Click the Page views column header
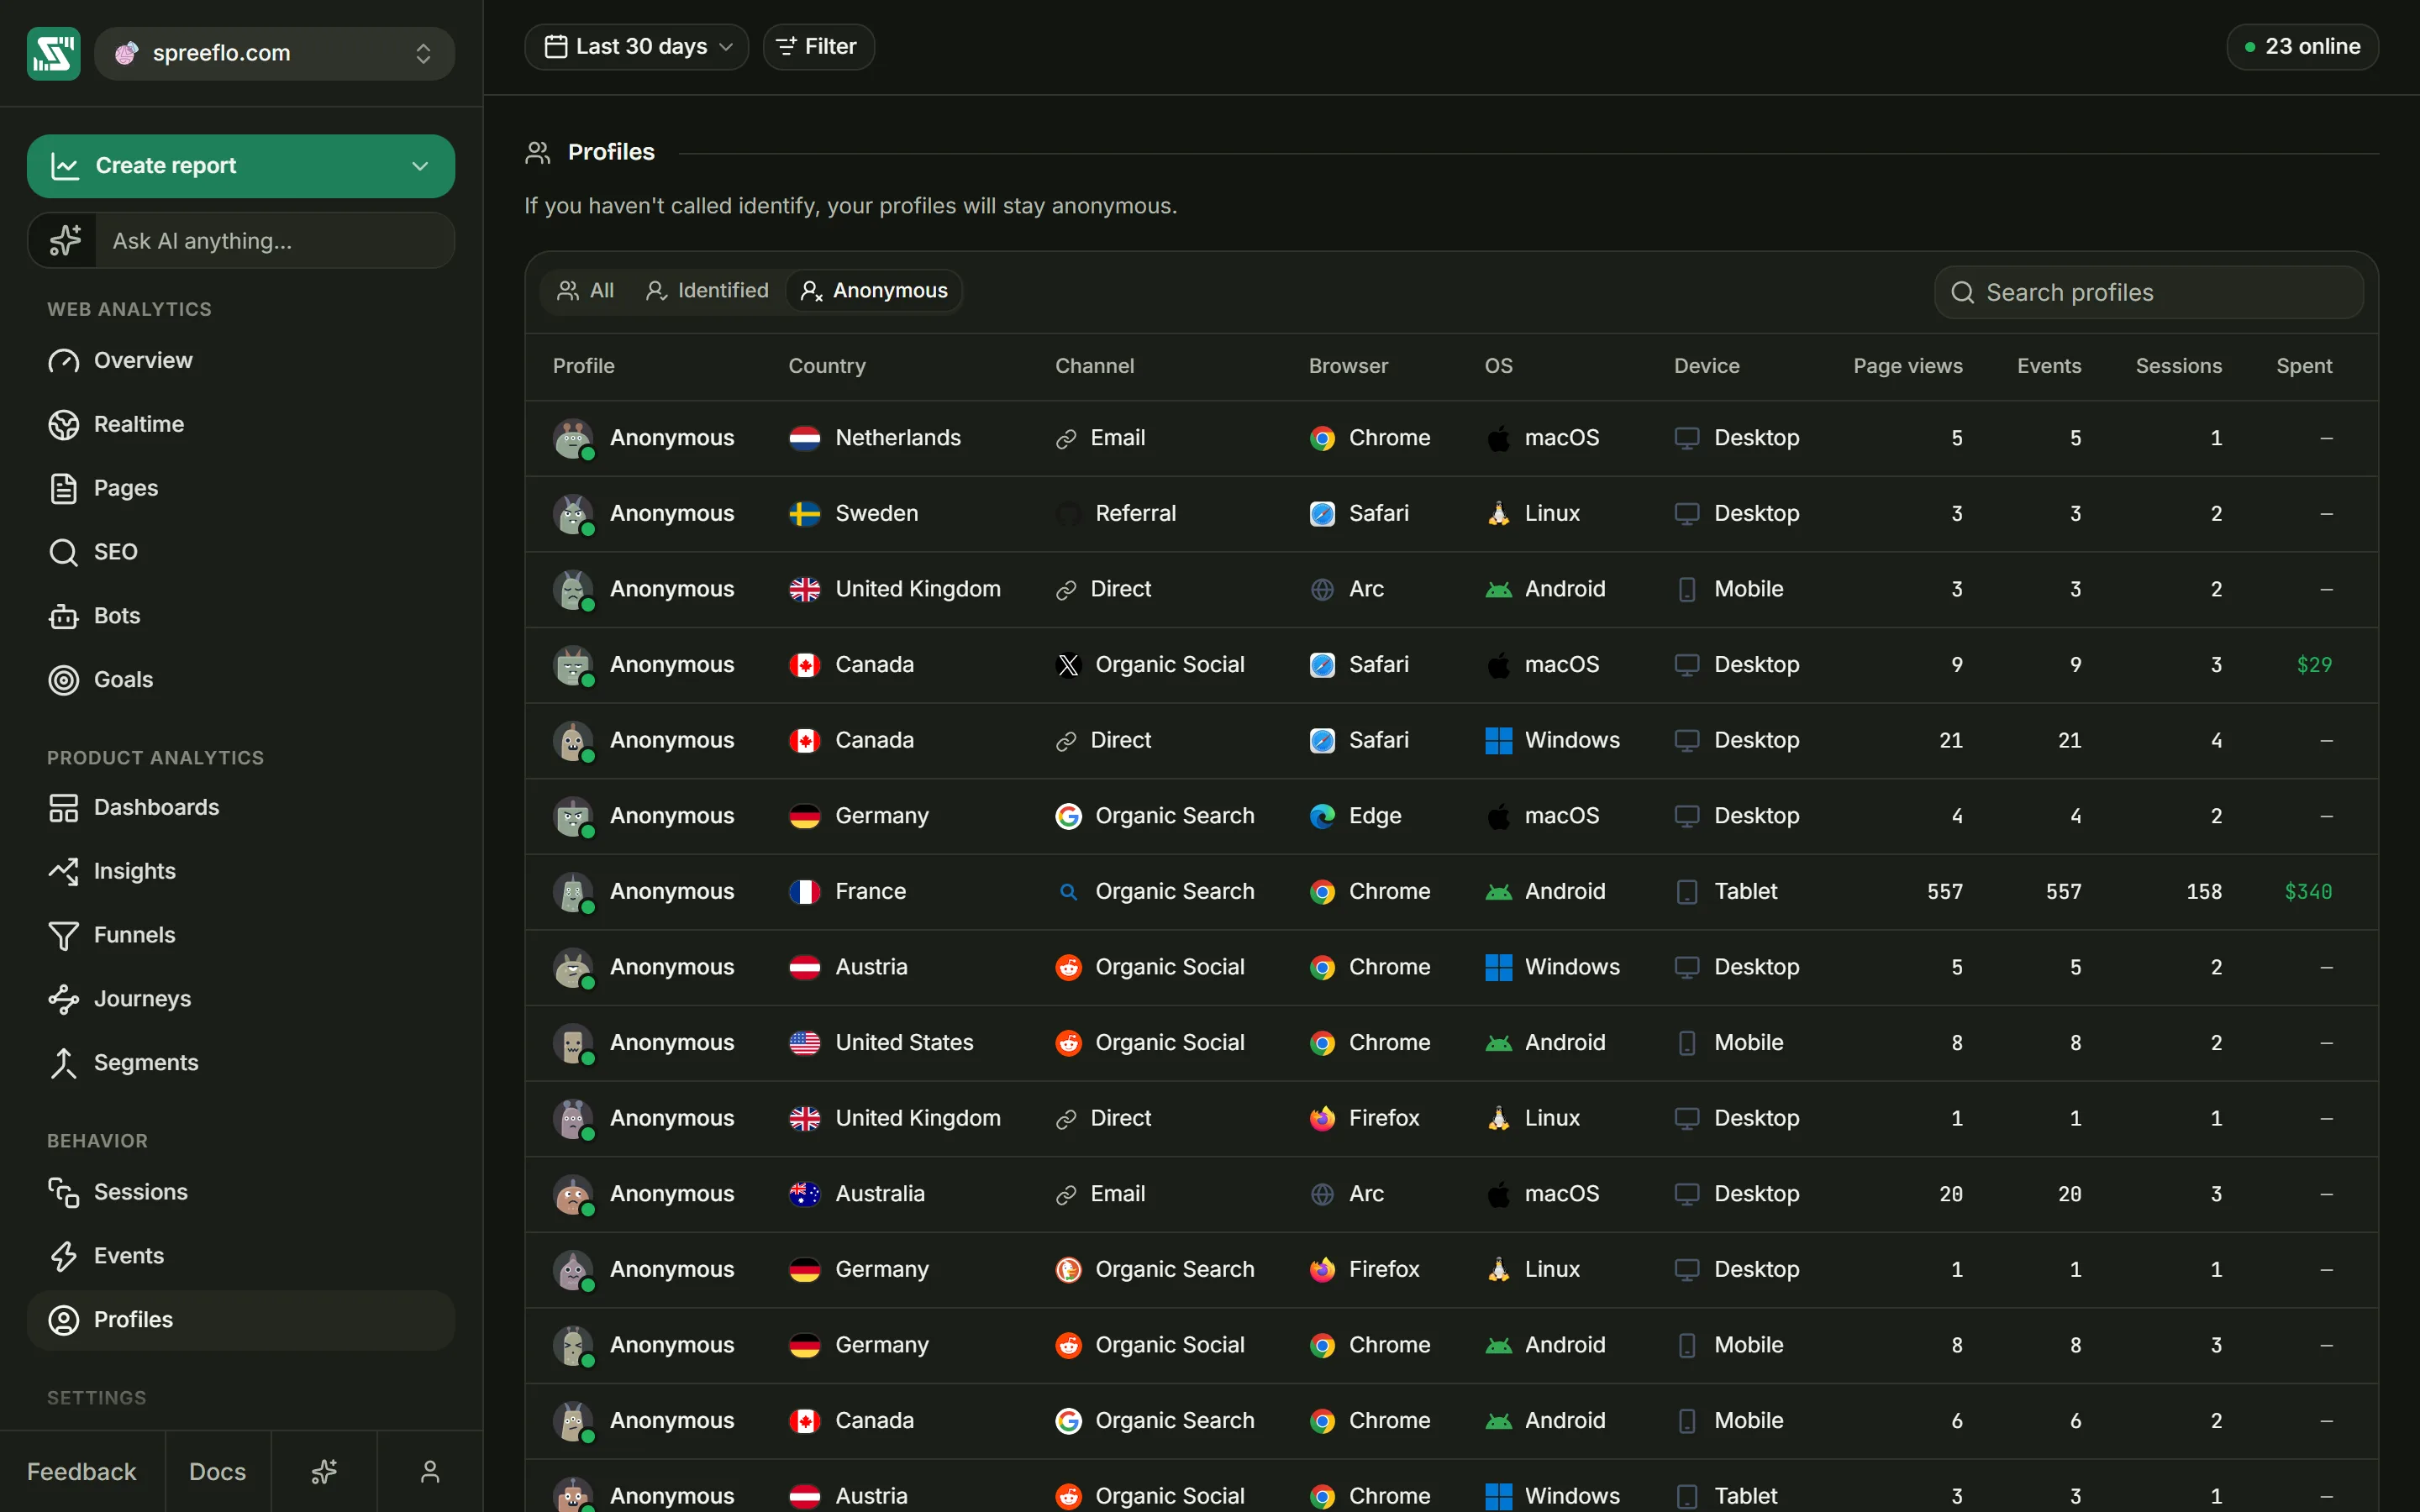This screenshot has height=1512, width=2420. [1907, 366]
